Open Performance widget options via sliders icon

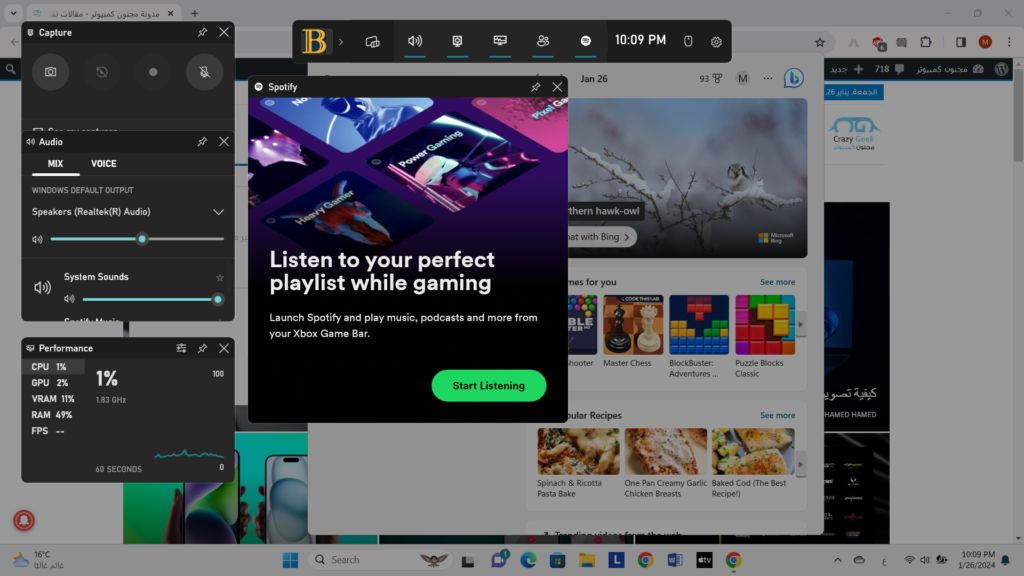click(x=181, y=348)
